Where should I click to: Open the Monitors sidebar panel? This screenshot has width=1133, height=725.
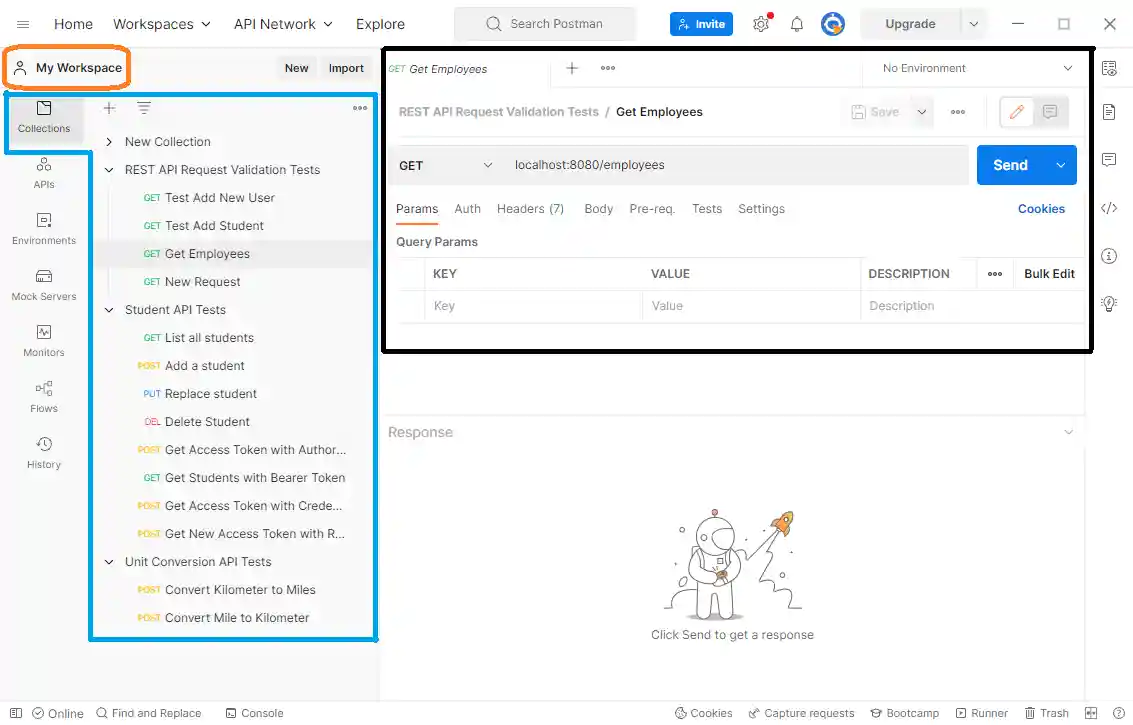[44, 340]
